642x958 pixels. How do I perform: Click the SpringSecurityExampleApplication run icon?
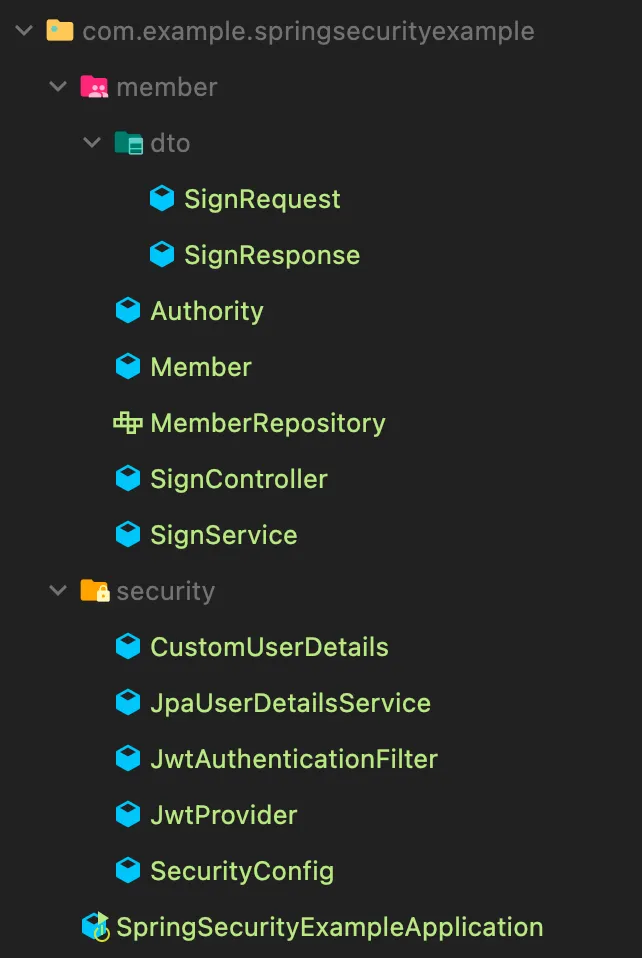coord(95,927)
